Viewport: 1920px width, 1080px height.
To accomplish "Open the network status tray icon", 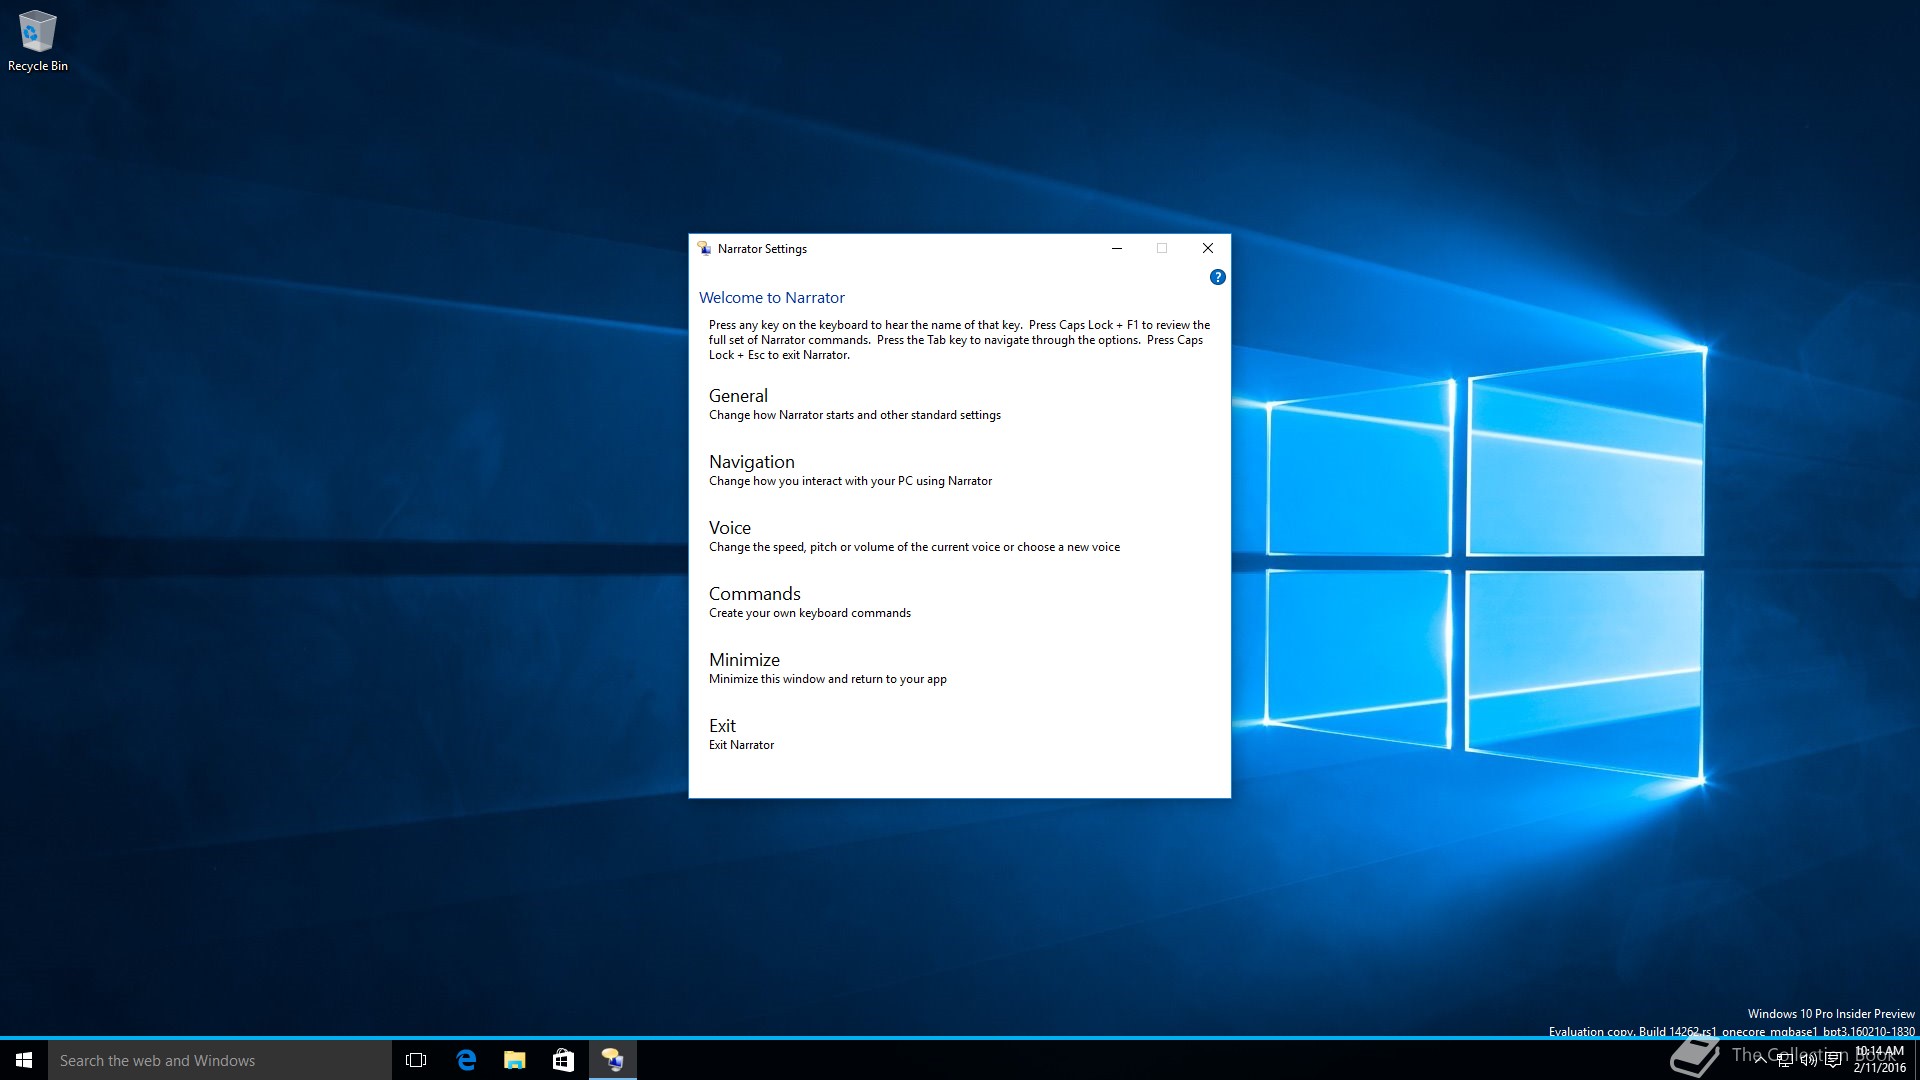I will click(x=1784, y=1060).
